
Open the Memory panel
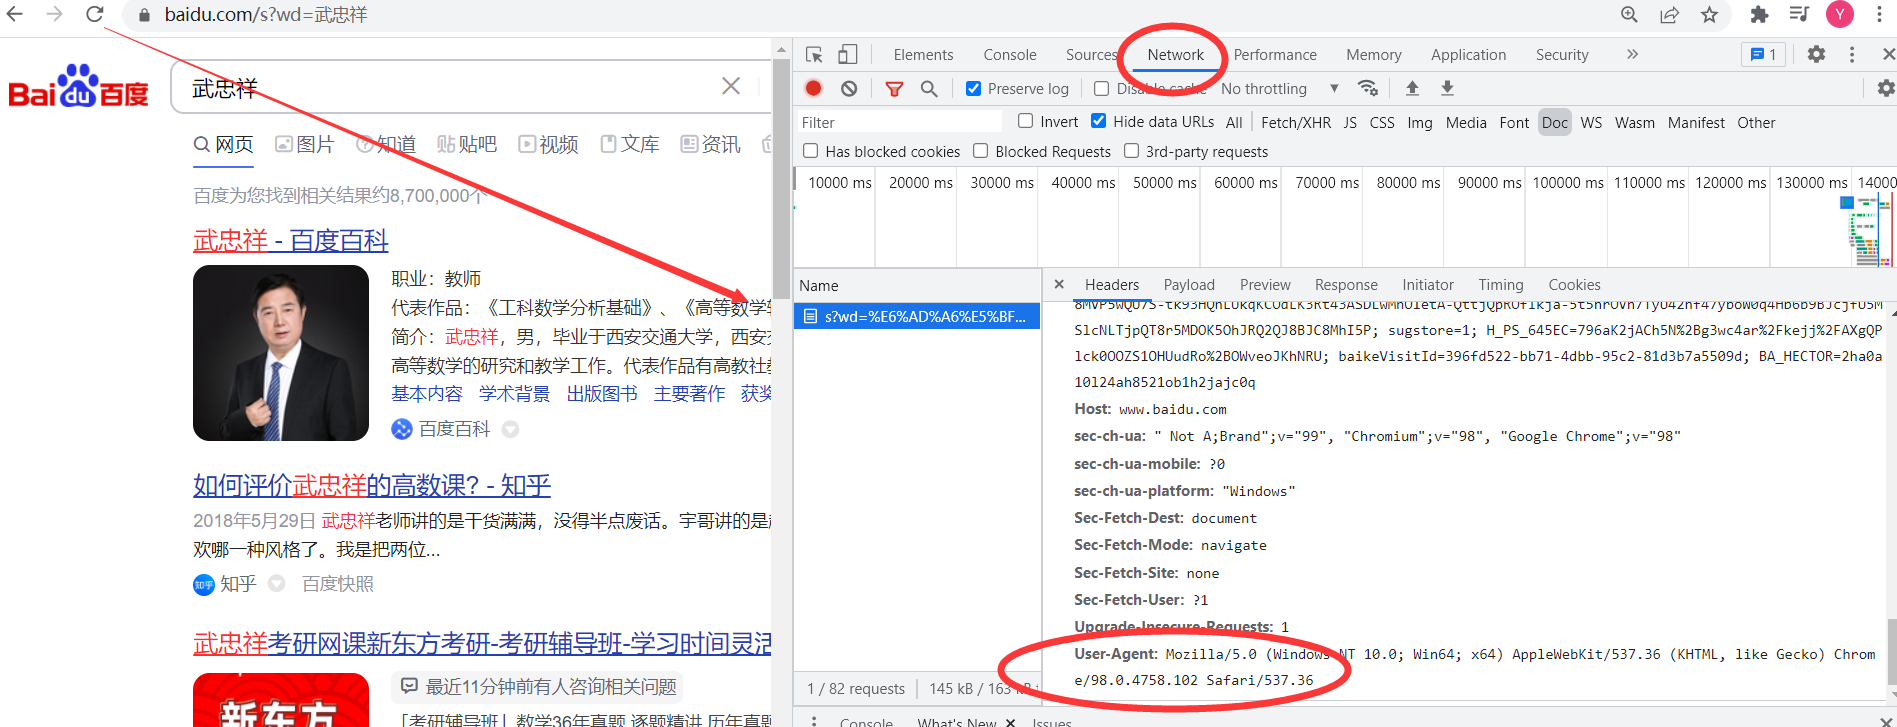pos(1373,55)
